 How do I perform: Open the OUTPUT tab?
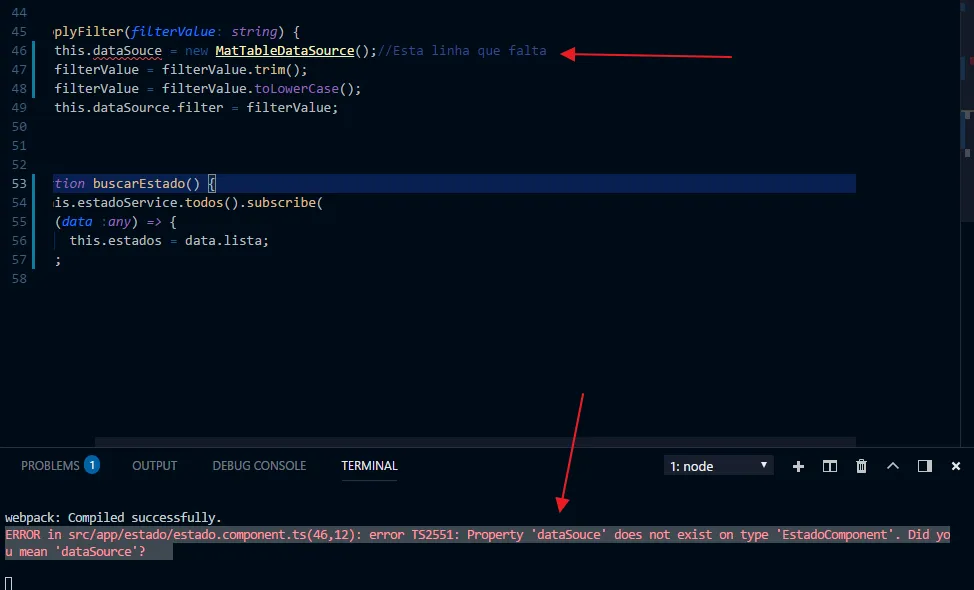pyautogui.click(x=154, y=466)
